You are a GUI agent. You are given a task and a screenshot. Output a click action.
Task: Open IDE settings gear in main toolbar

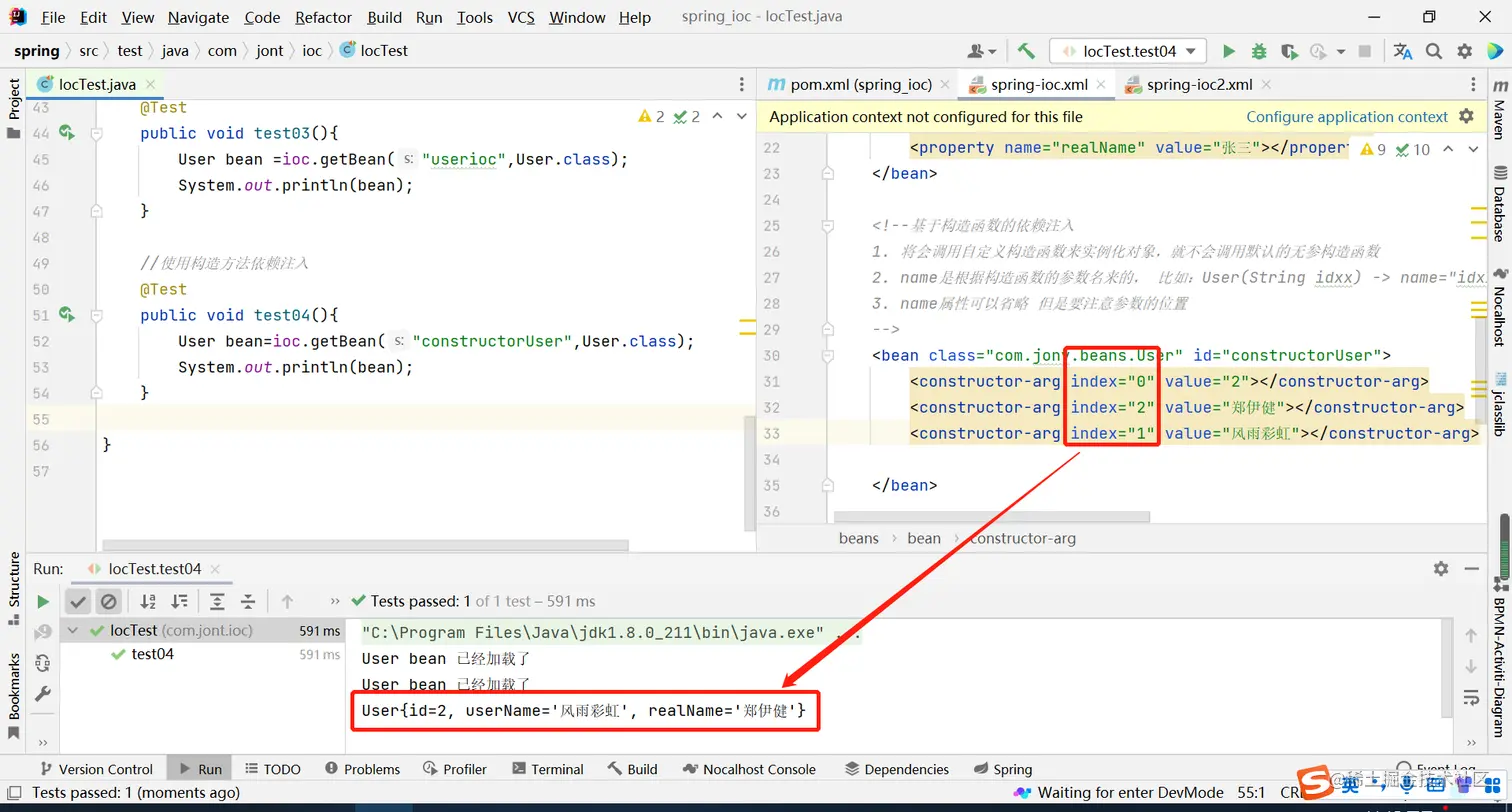(1465, 51)
